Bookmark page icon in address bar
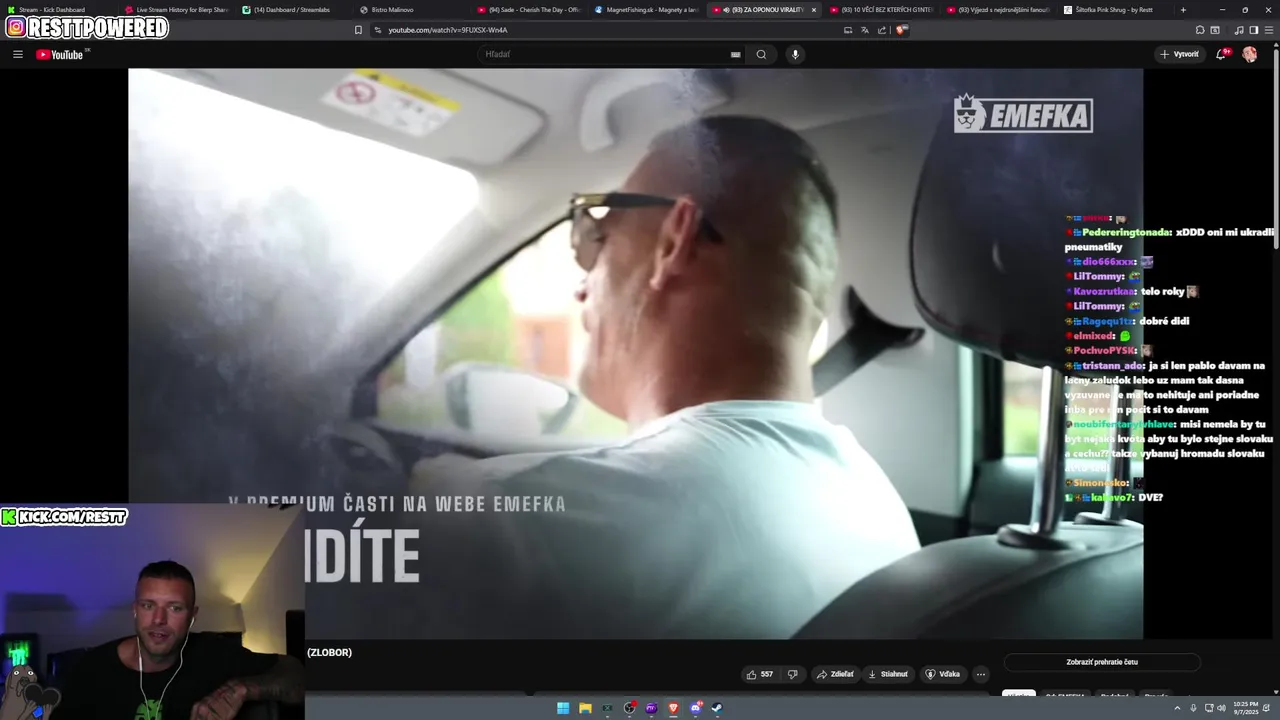Screen dimensions: 1280x720 [x=358, y=30]
